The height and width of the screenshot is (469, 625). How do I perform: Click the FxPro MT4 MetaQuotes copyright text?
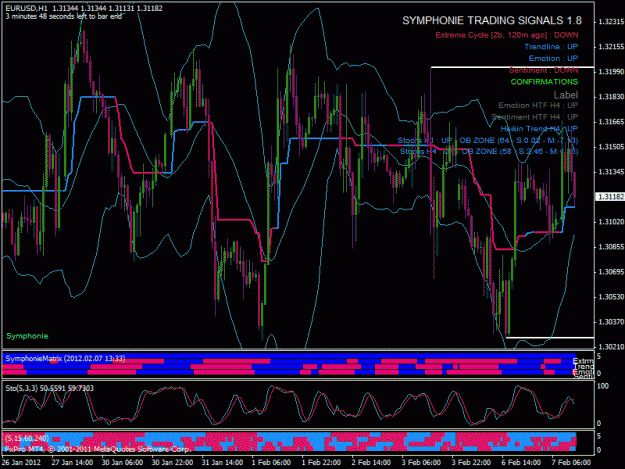tap(97, 449)
